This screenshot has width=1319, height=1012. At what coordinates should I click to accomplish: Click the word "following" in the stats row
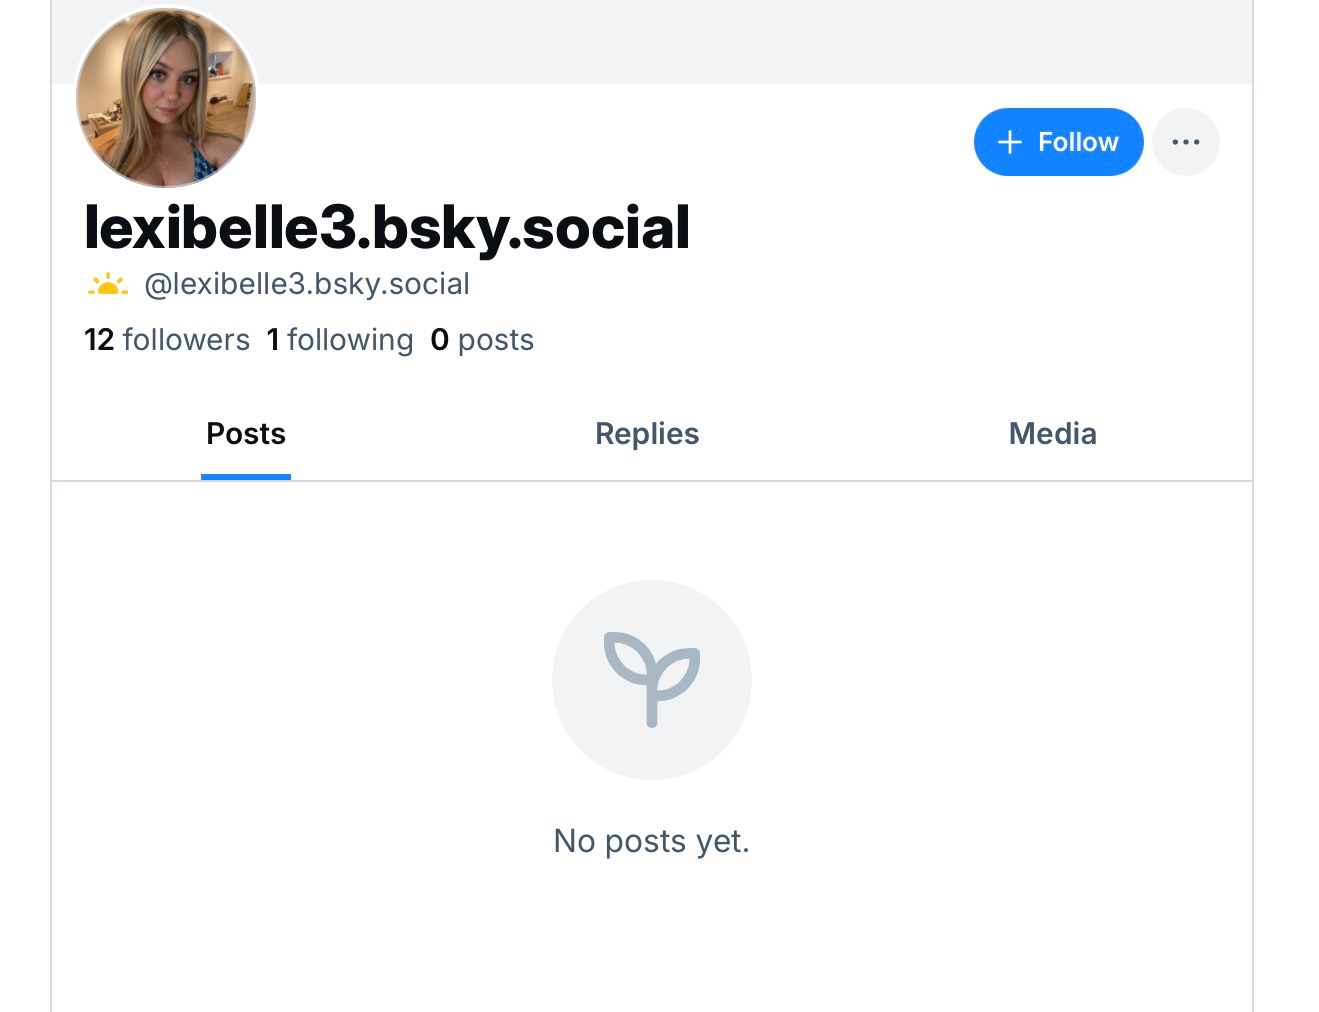pos(350,340)
